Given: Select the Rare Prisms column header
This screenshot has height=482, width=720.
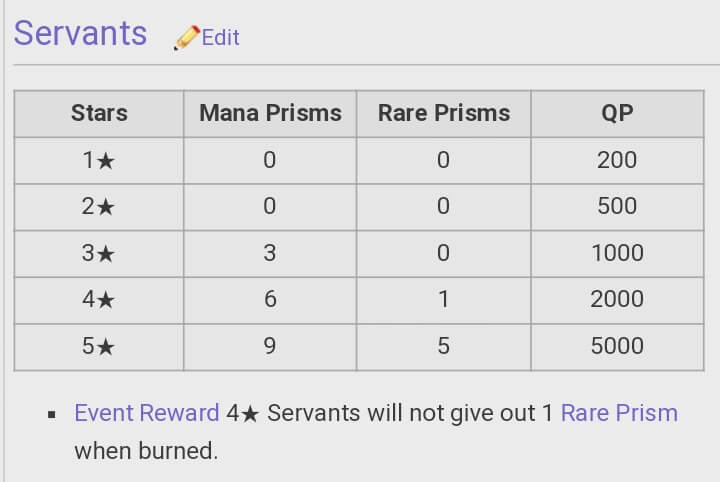Looking at the screenshot, I should [x=444, y=114].
